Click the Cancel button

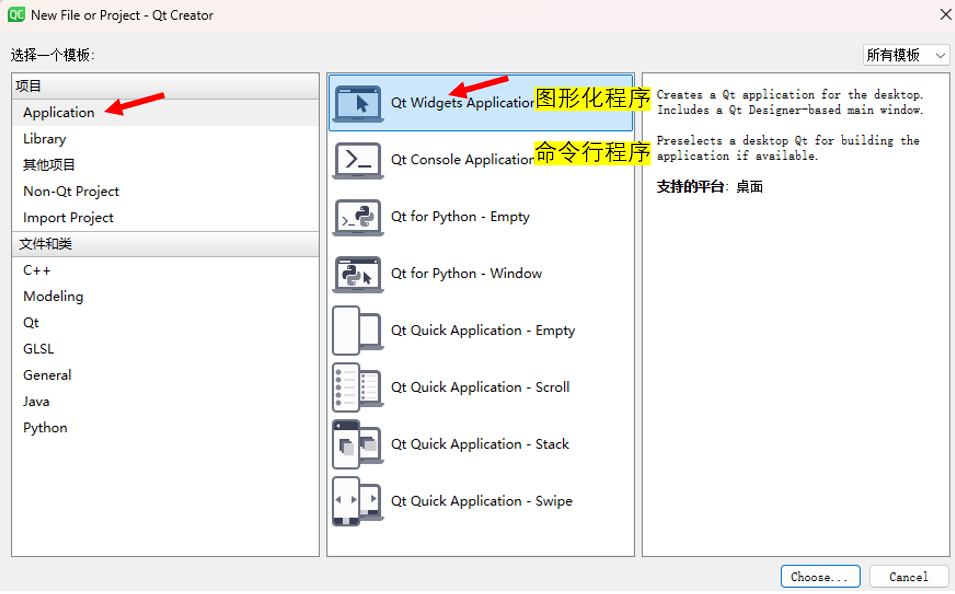point(908,577)
